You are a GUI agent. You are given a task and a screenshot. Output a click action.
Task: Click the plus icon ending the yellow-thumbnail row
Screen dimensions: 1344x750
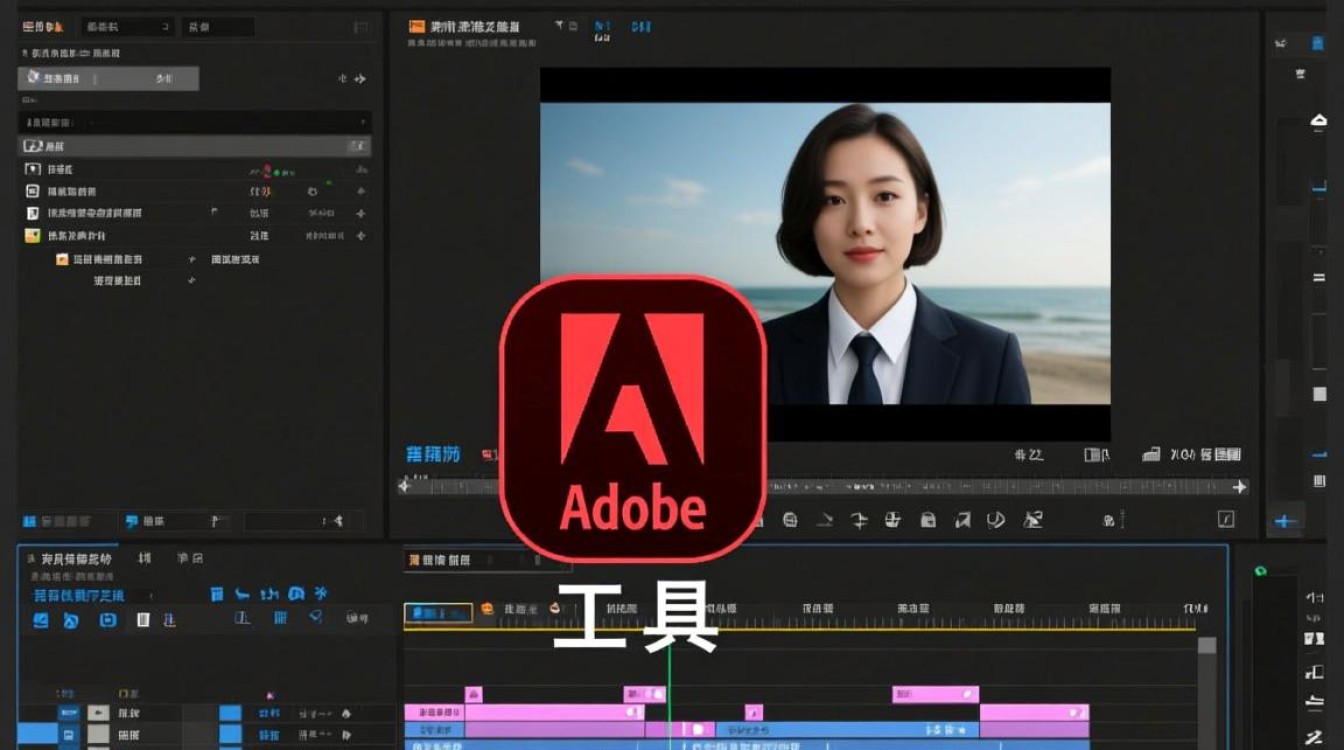tap(361, 236)
